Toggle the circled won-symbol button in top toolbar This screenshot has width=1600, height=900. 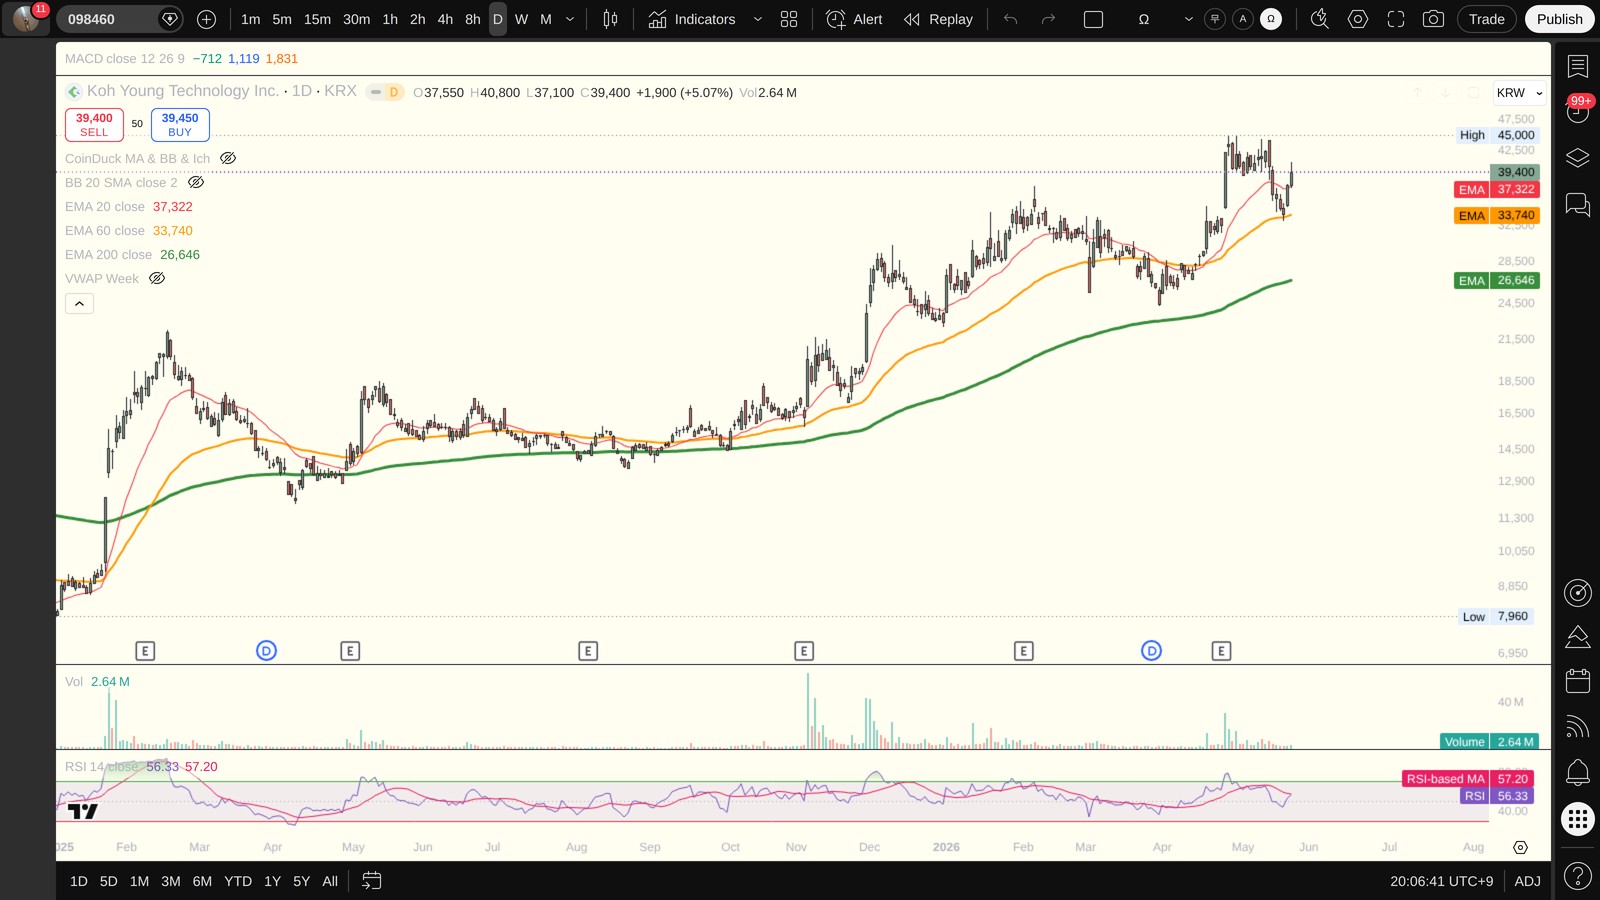coord(1215,19)
